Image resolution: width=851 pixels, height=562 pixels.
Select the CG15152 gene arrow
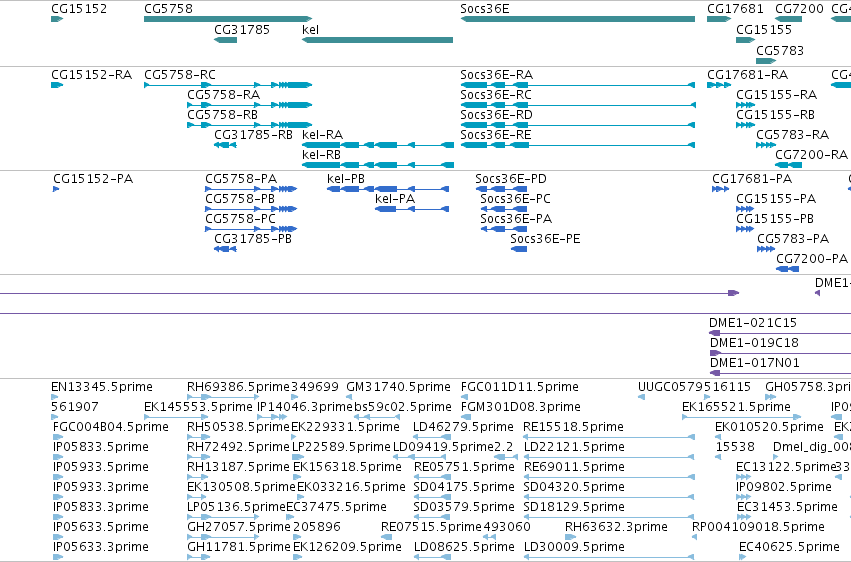pos(57,19)
